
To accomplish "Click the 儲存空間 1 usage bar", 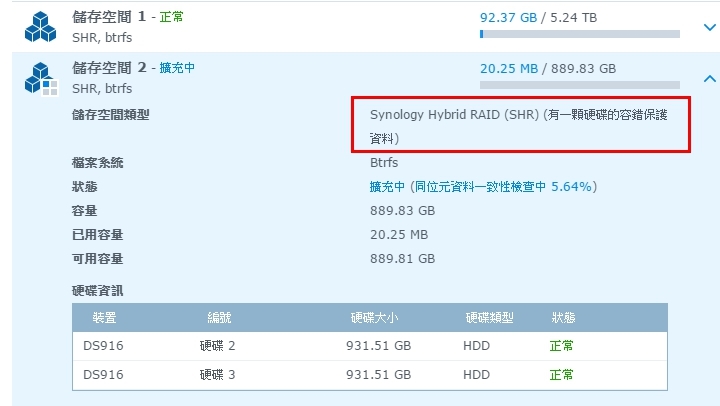I will tap(580, 33).
